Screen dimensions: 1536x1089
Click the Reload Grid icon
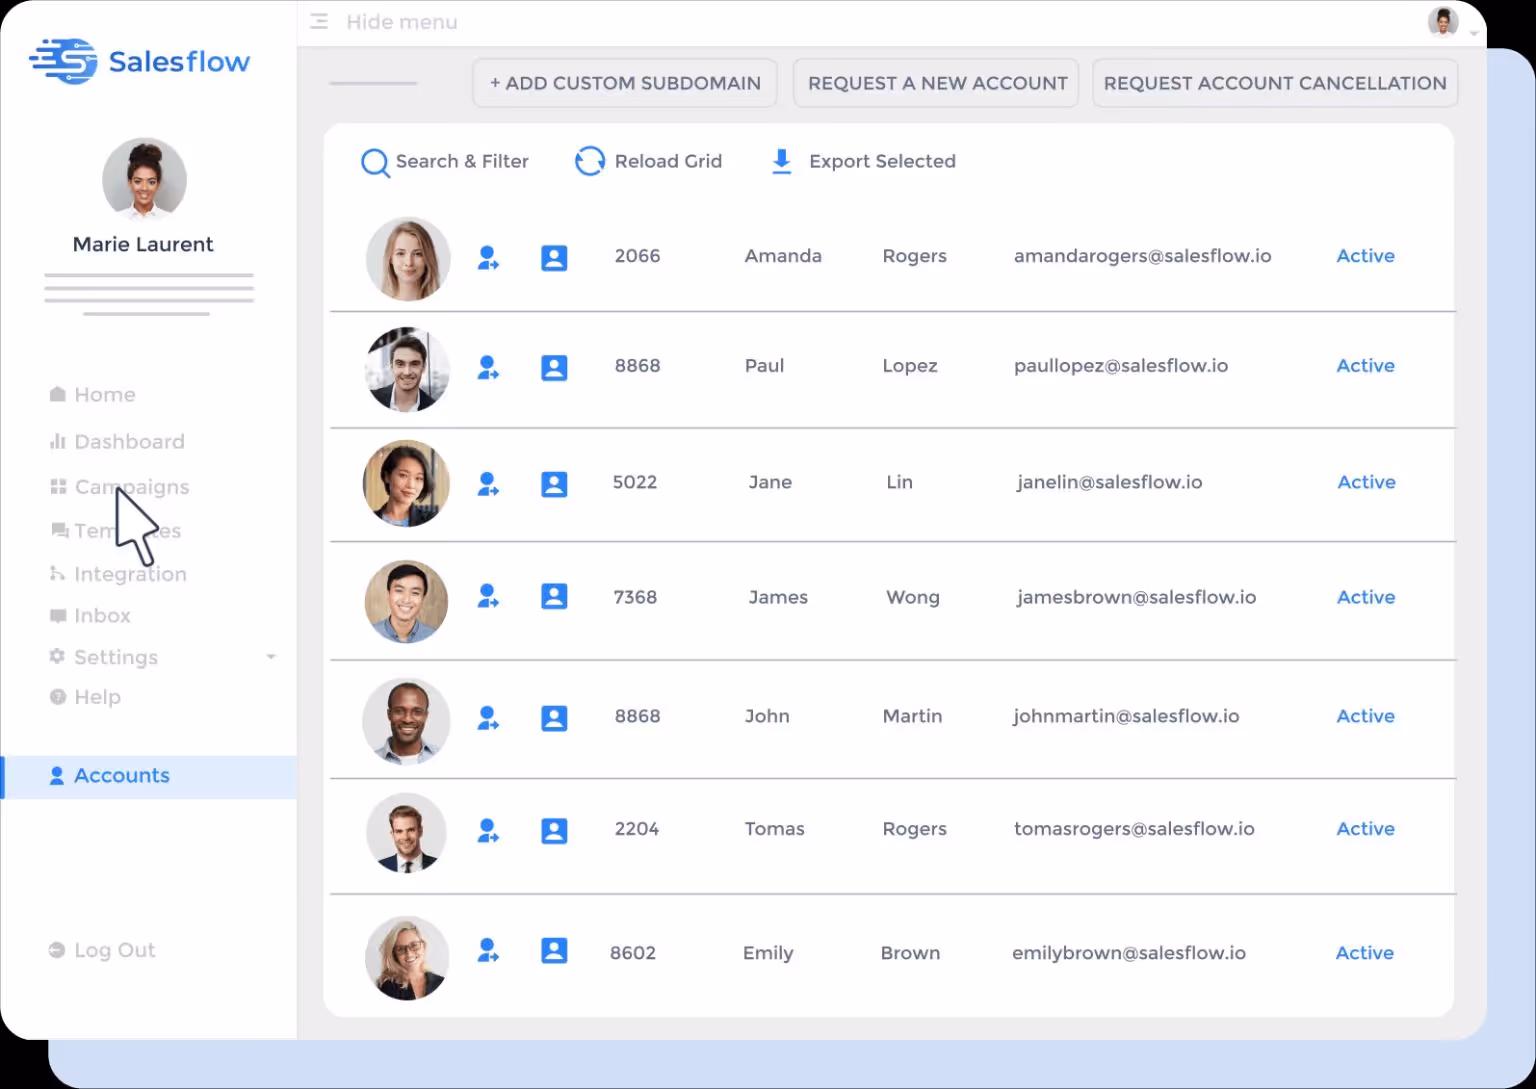(590, 160)
